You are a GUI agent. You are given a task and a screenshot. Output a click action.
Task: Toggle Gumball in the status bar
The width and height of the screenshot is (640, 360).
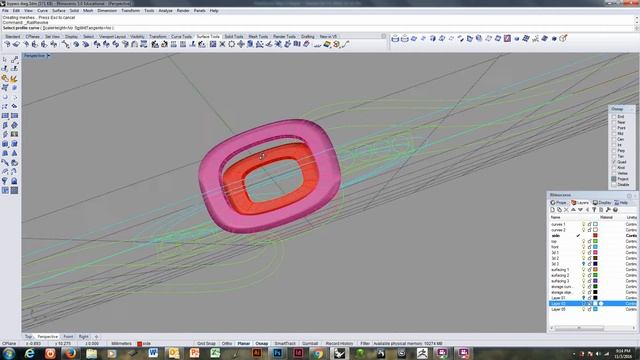(x=310, y=344)
